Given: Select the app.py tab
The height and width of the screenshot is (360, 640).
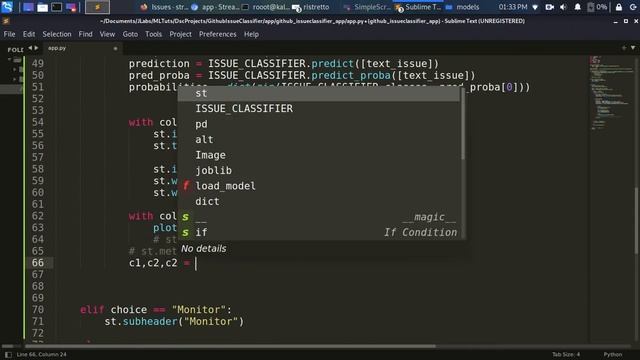Looking at the screenshot, I should tap(82, 48).
